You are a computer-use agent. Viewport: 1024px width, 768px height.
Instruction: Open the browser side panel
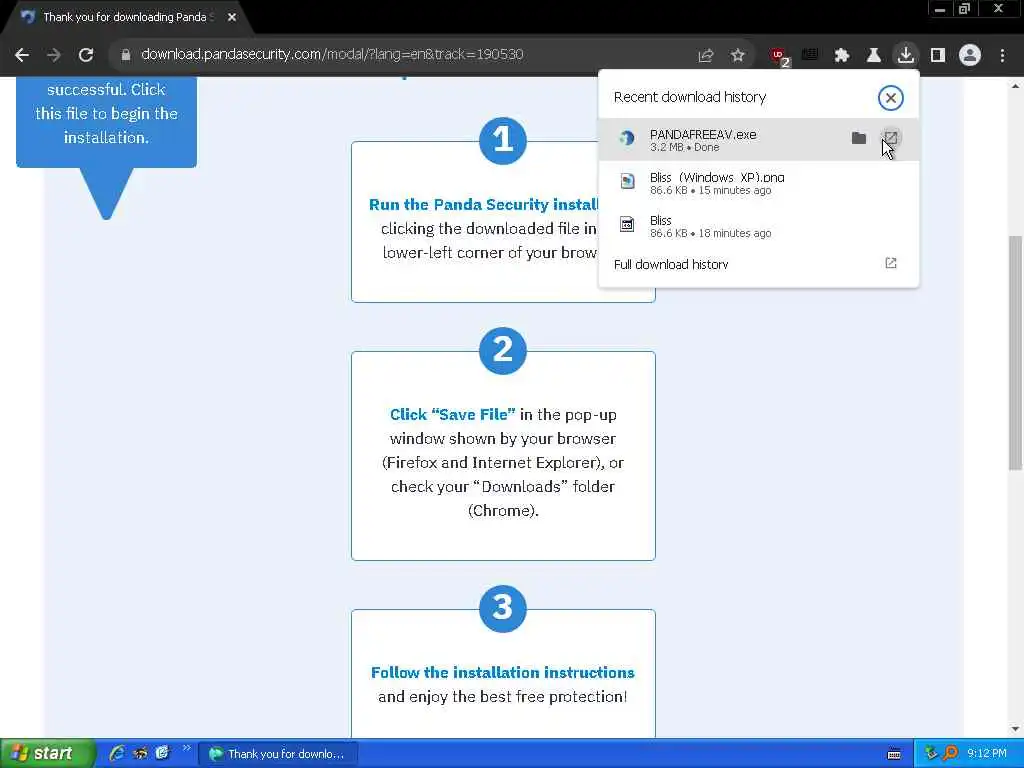coord(938,56)
